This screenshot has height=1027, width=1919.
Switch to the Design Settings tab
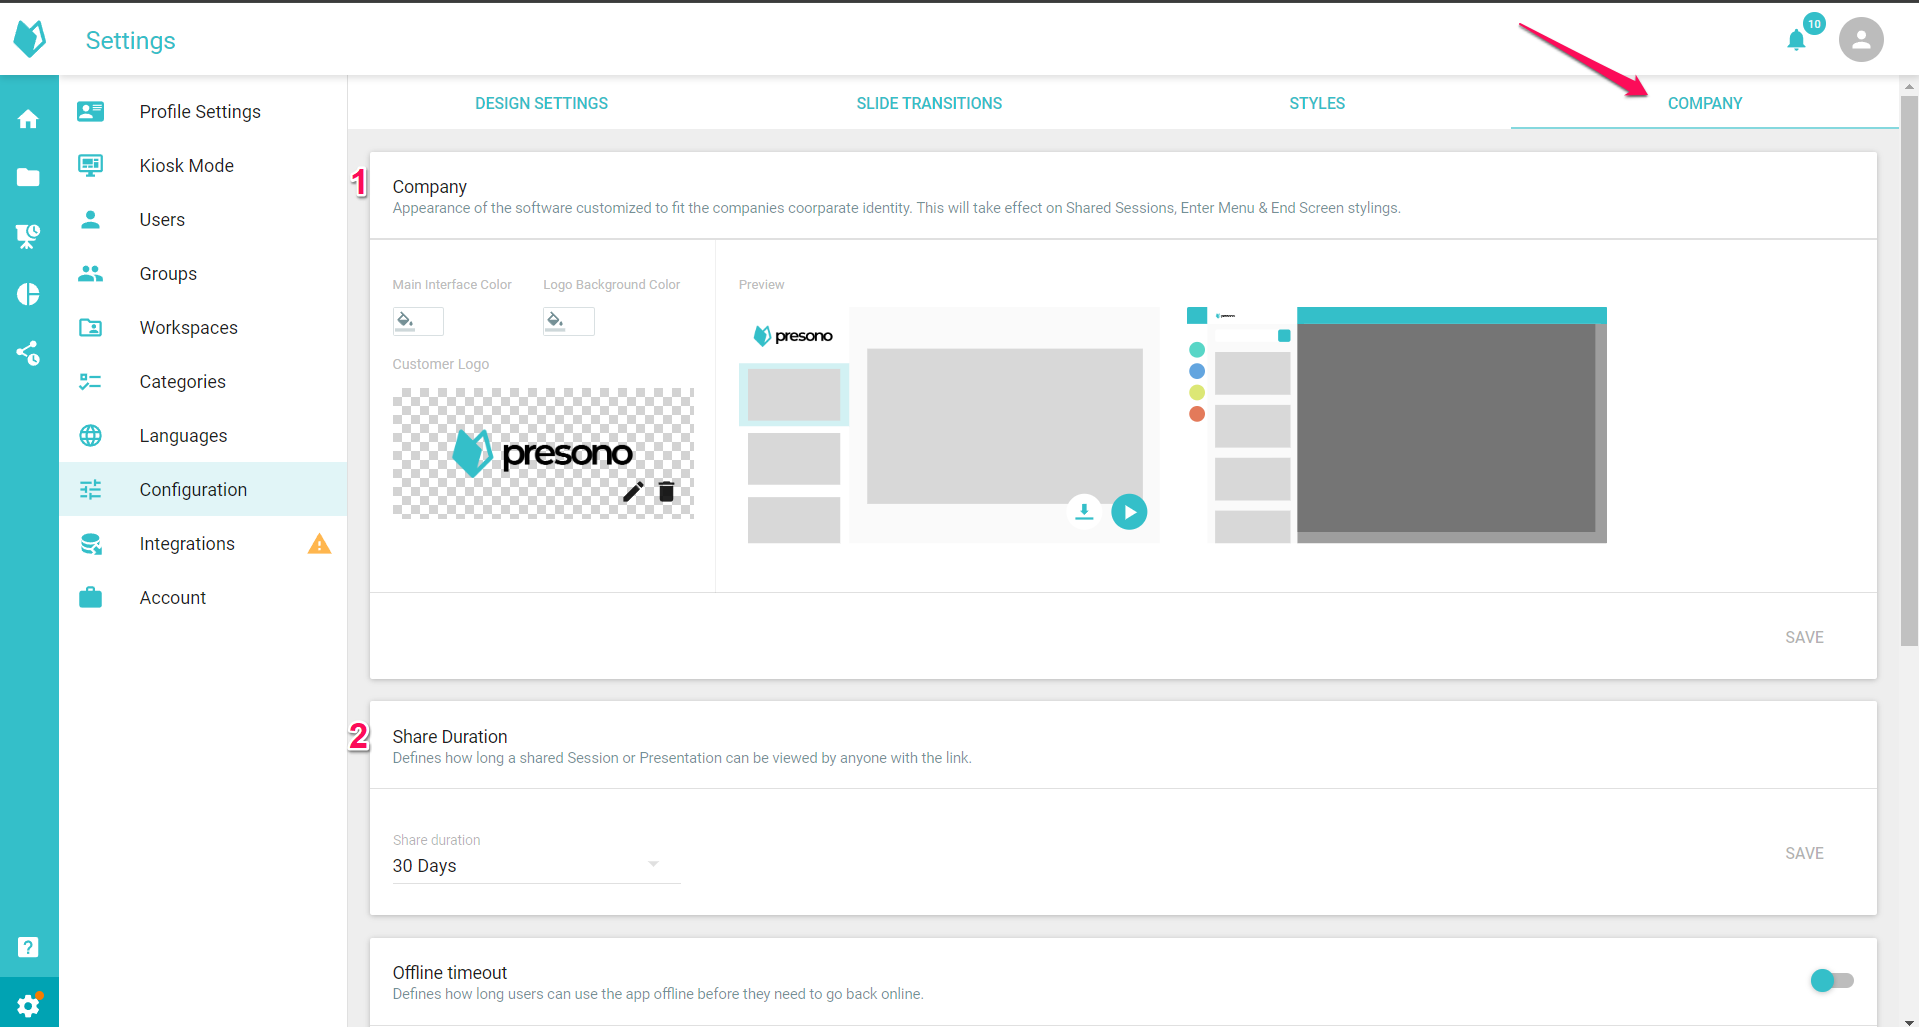click(541, 103)
